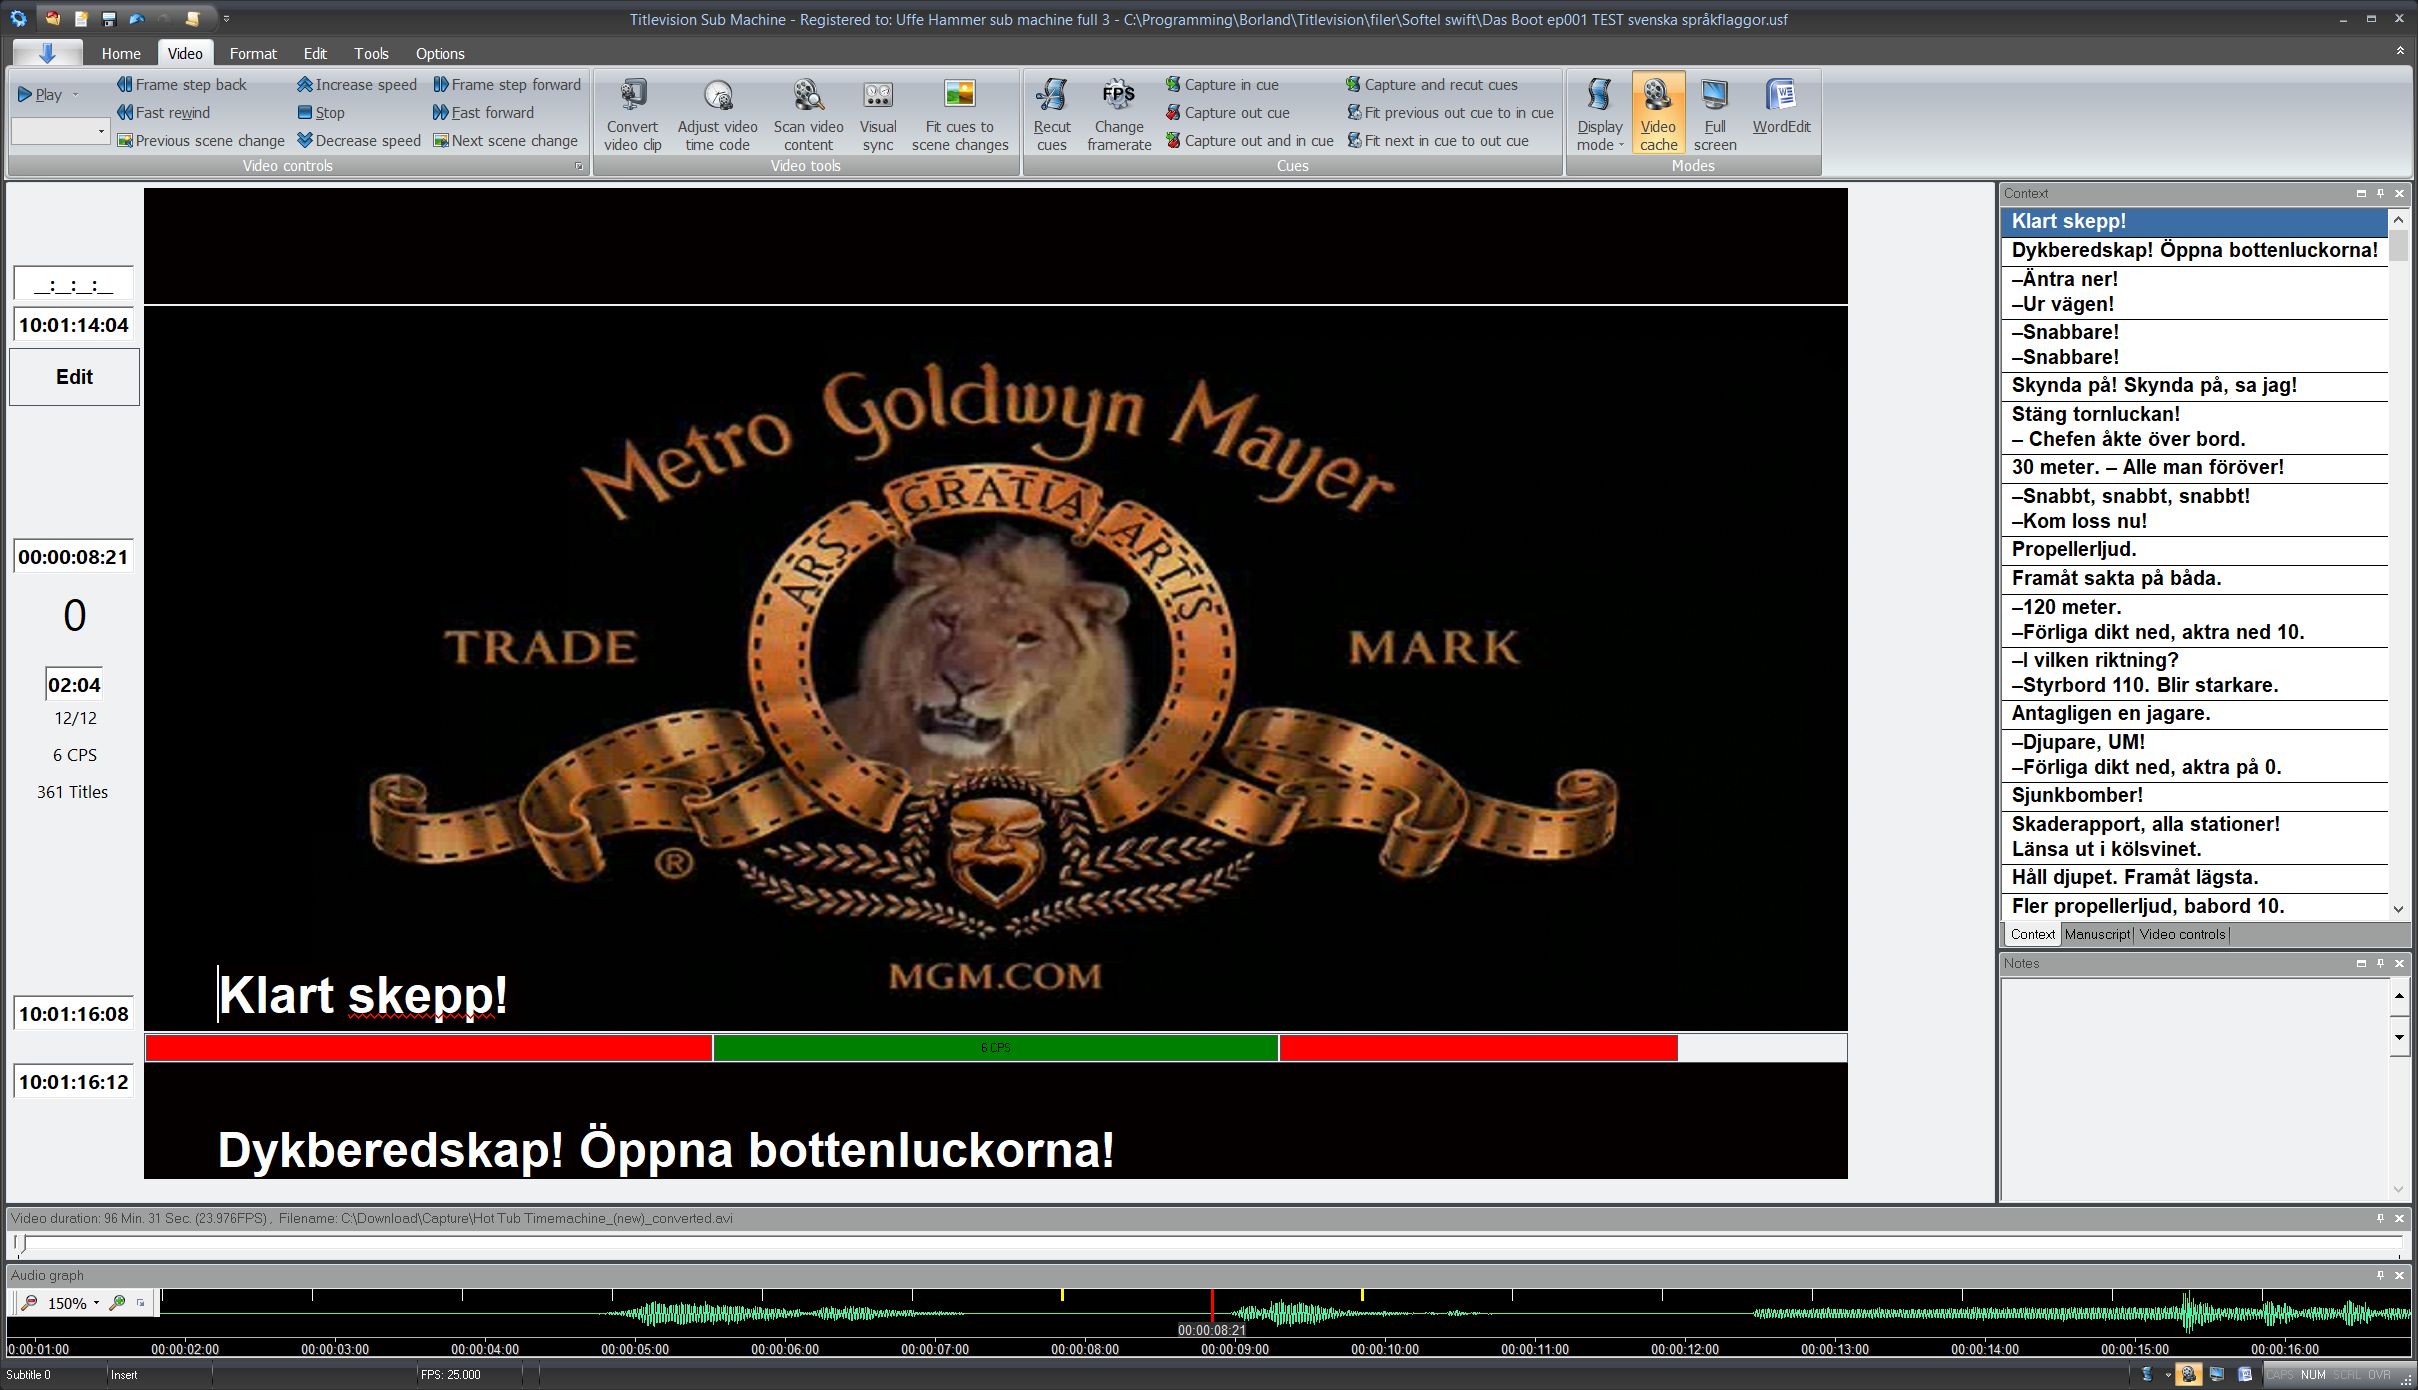The image size is (2418, 1390).
Task: Click the new document icon in title bar
Action: [x=81, y=19]
